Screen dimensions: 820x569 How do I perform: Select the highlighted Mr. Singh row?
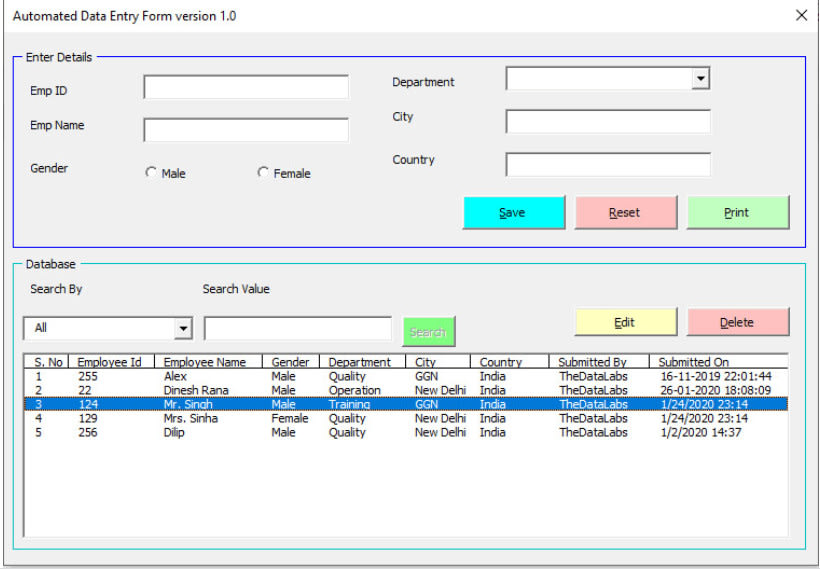pyautogui.click(x=406, y=404)
